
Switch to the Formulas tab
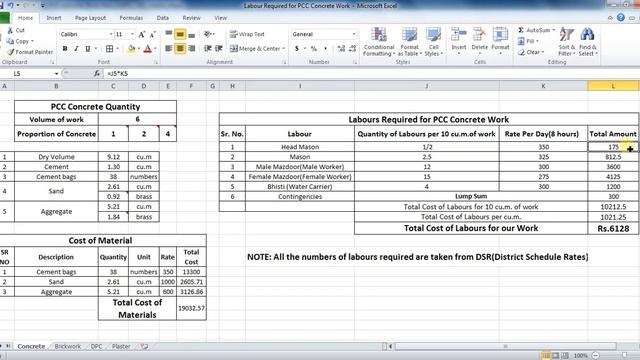pyautogui.click(x=131, y=18)
